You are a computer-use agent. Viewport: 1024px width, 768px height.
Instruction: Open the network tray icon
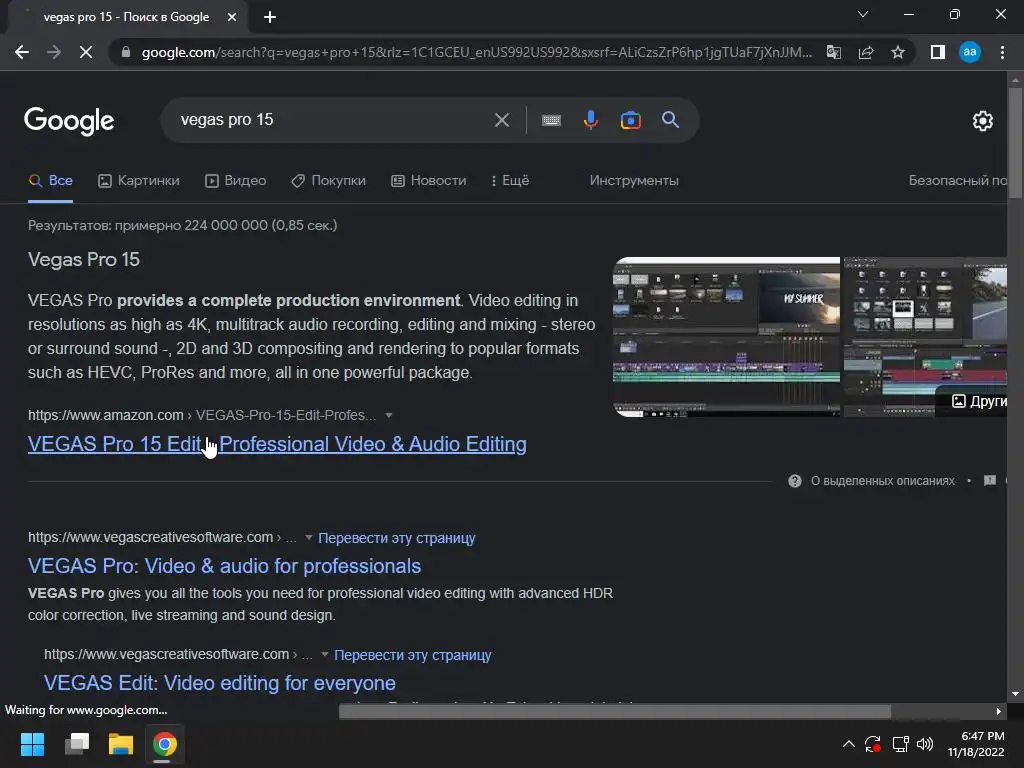click(901, 744)
